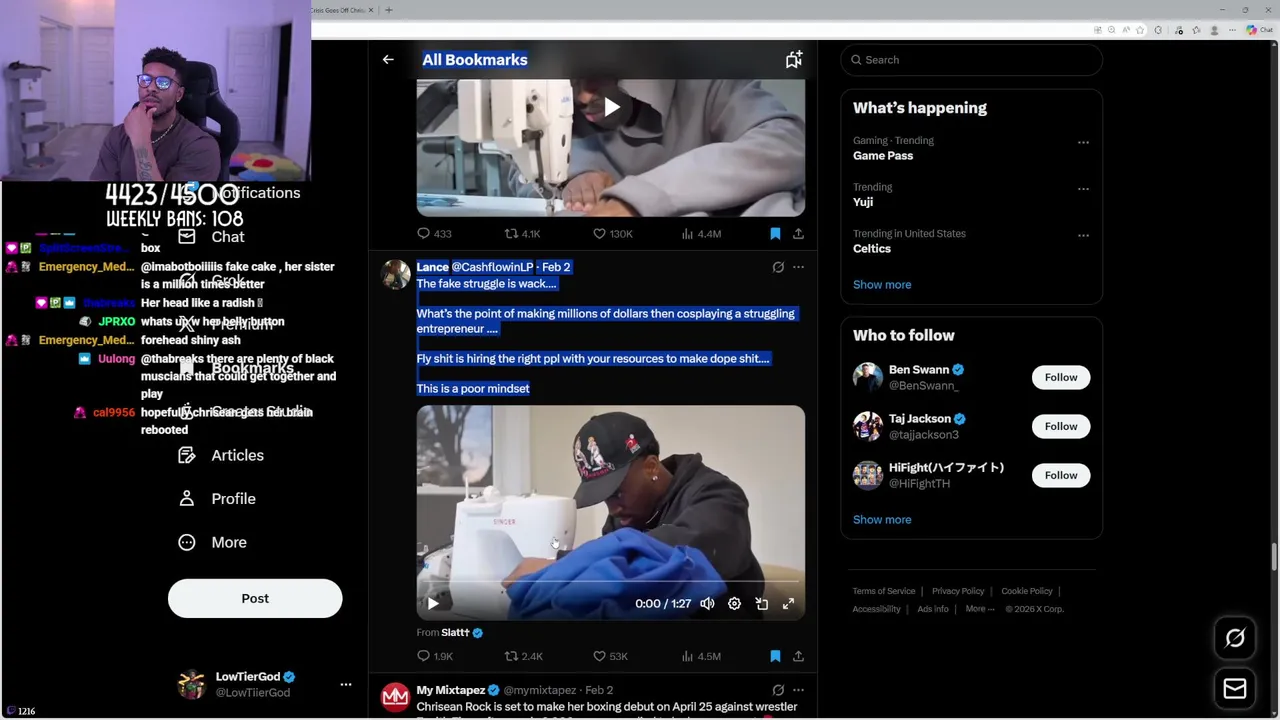Open the floating Messages envelope button

click(1235, 689)
